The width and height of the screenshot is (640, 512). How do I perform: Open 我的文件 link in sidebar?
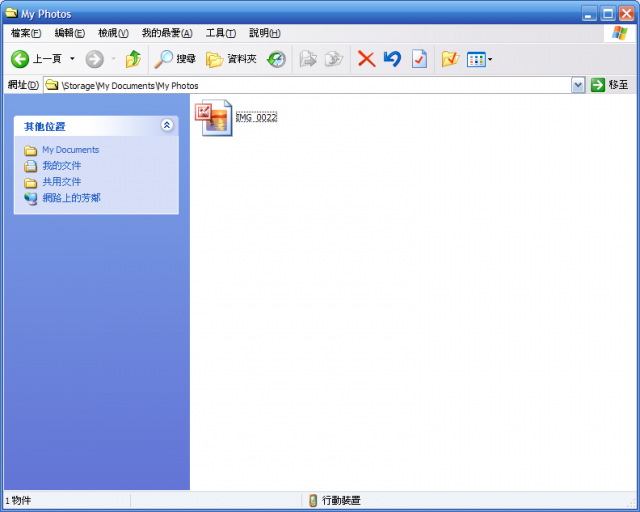[62, 166]
